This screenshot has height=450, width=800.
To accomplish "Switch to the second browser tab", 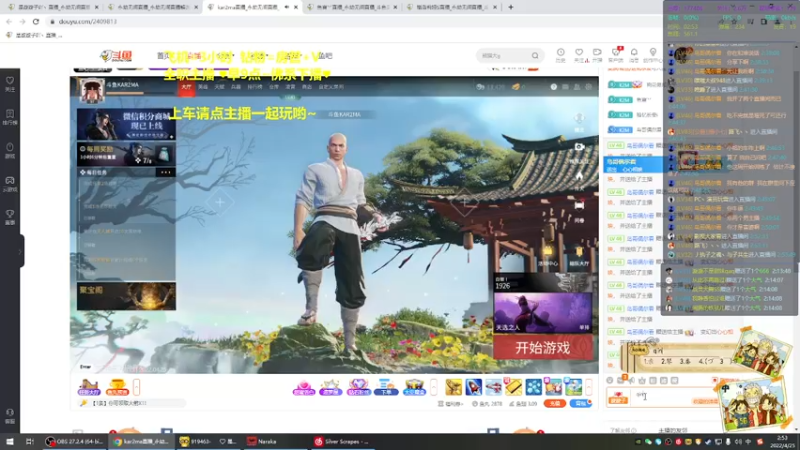I will click(x=153, y=7).
